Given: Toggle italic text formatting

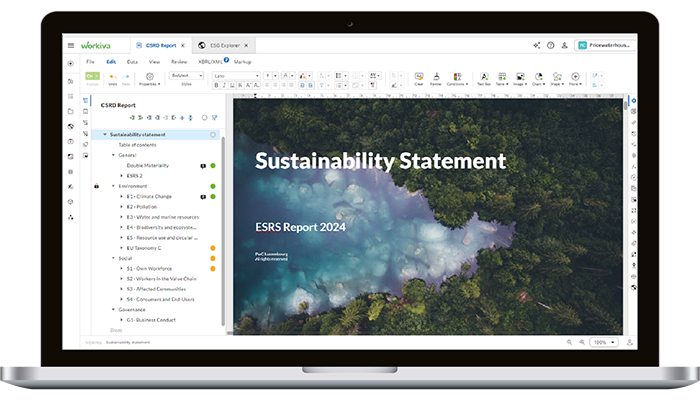Looking at the screenshot, I should click(x=225, y=87).
